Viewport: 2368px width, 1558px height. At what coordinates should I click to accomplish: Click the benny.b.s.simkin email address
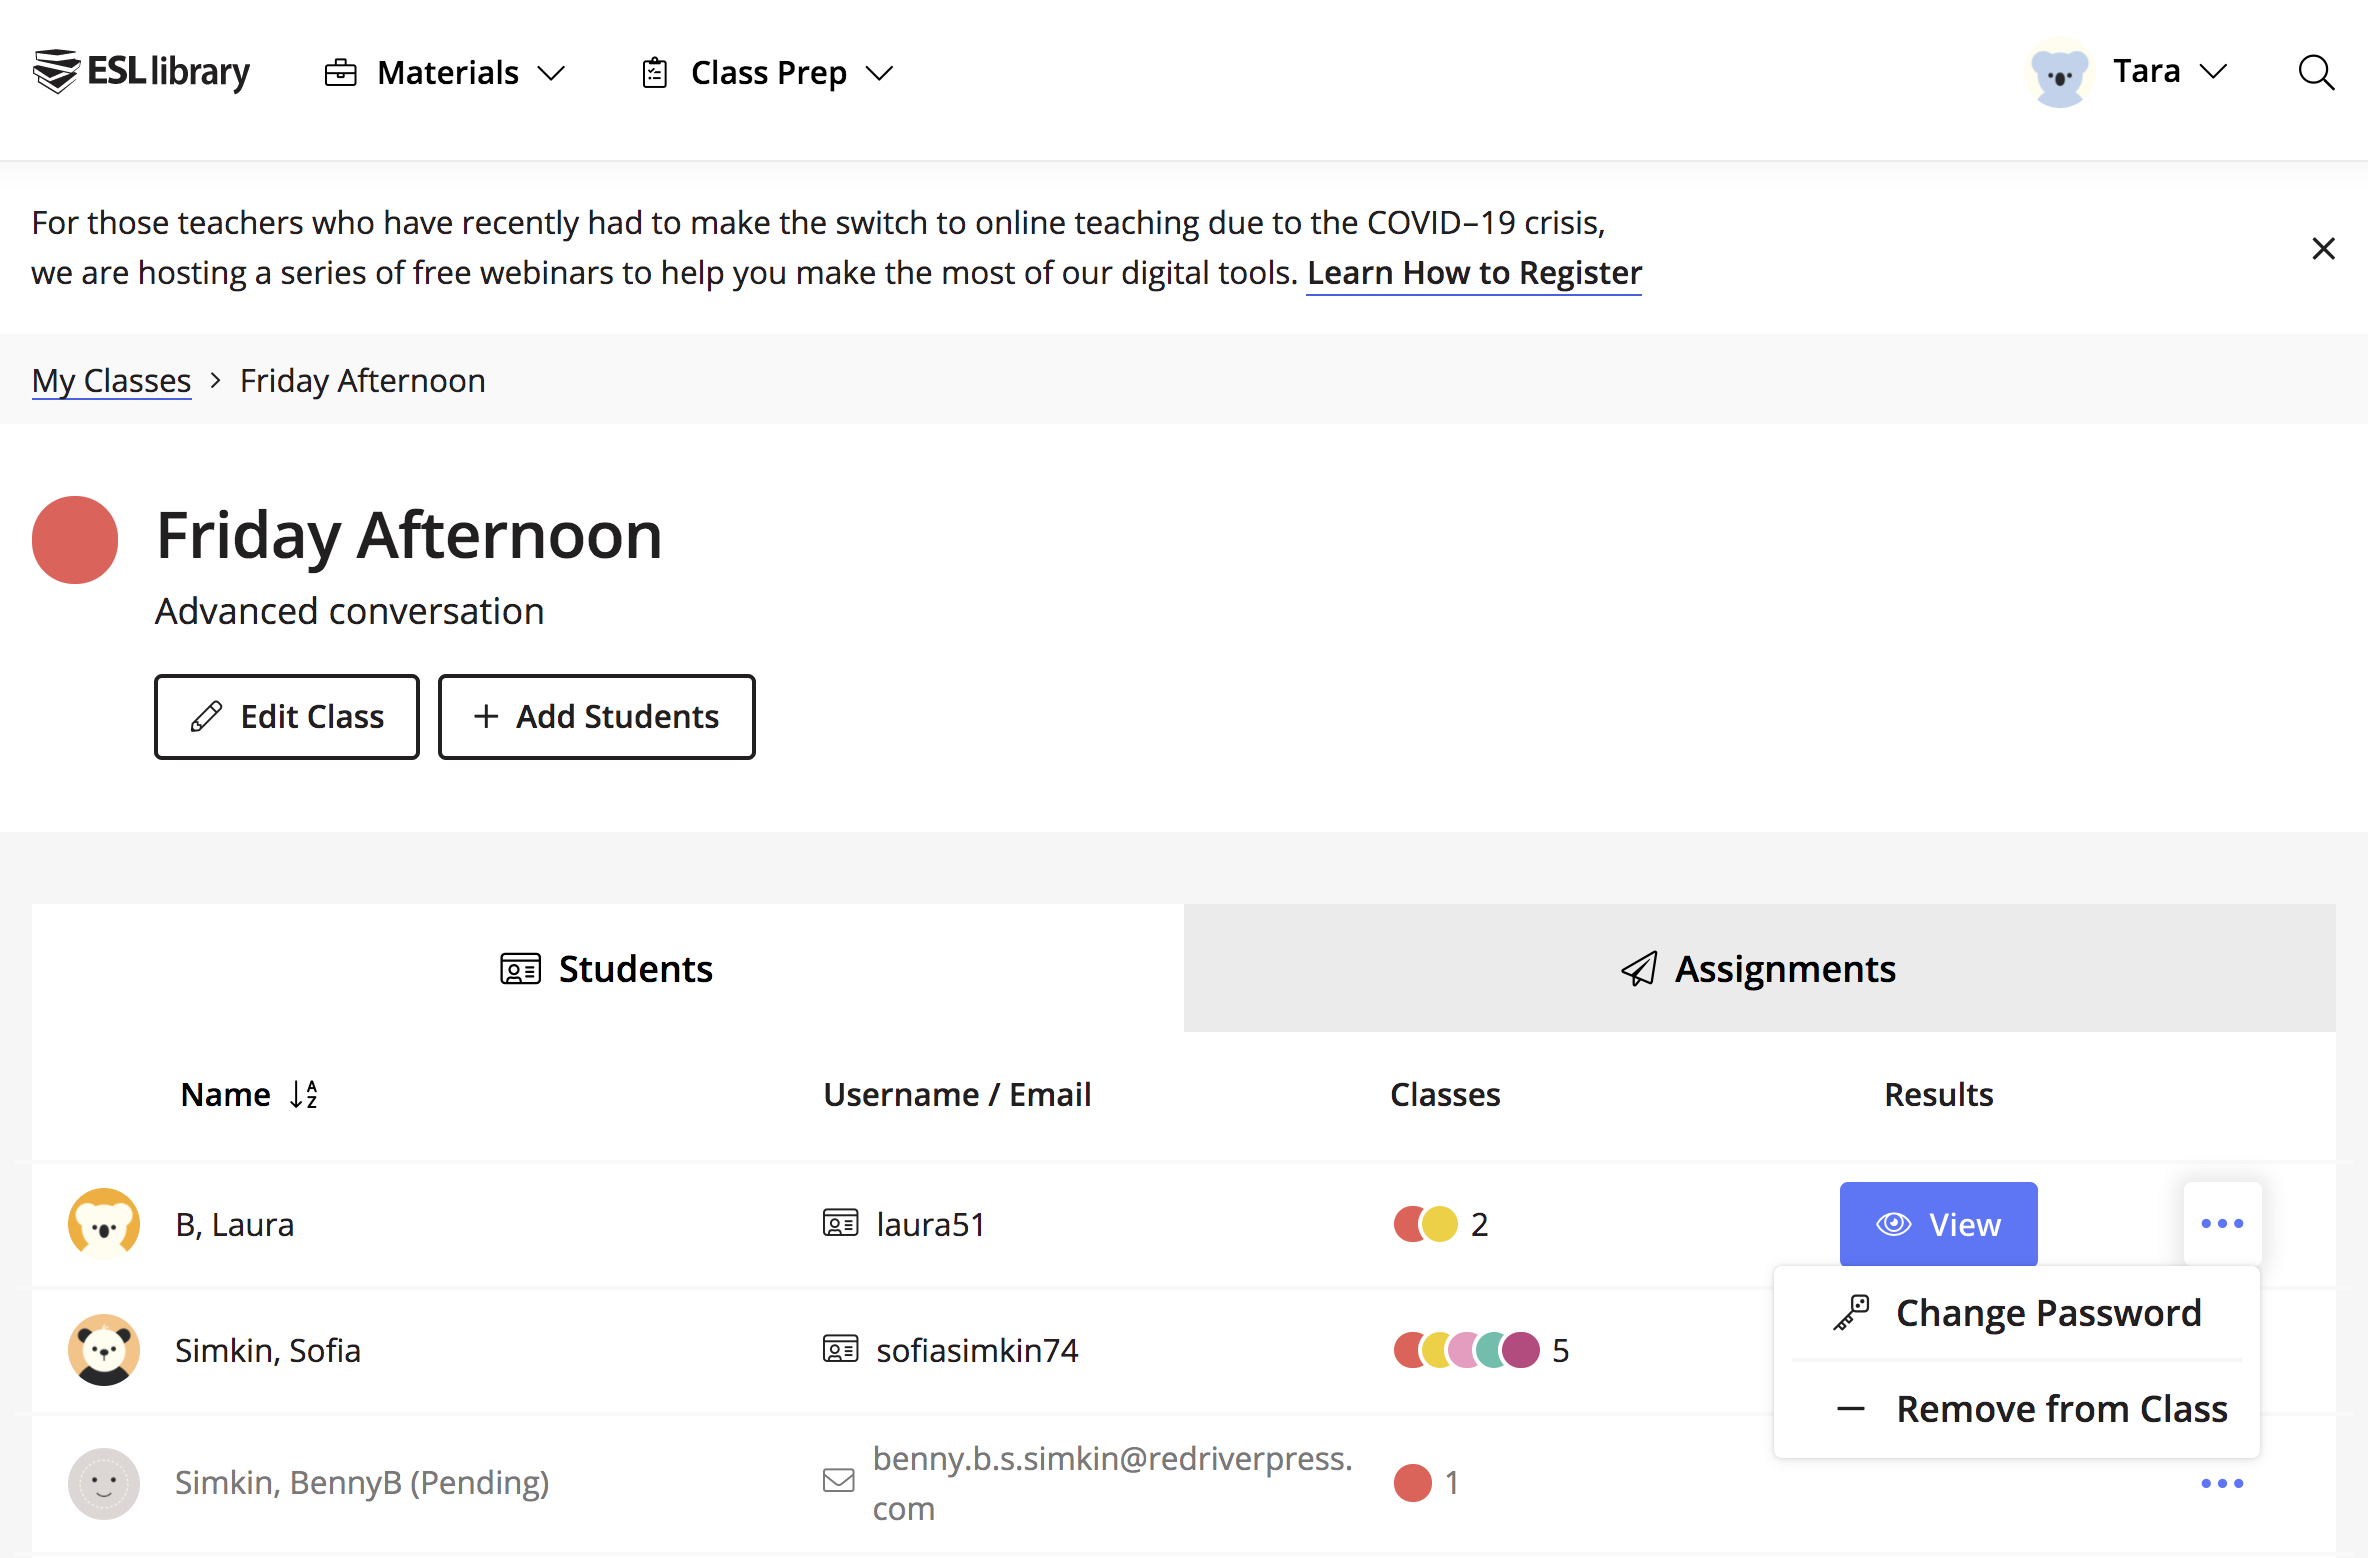click(1112, 1483)
